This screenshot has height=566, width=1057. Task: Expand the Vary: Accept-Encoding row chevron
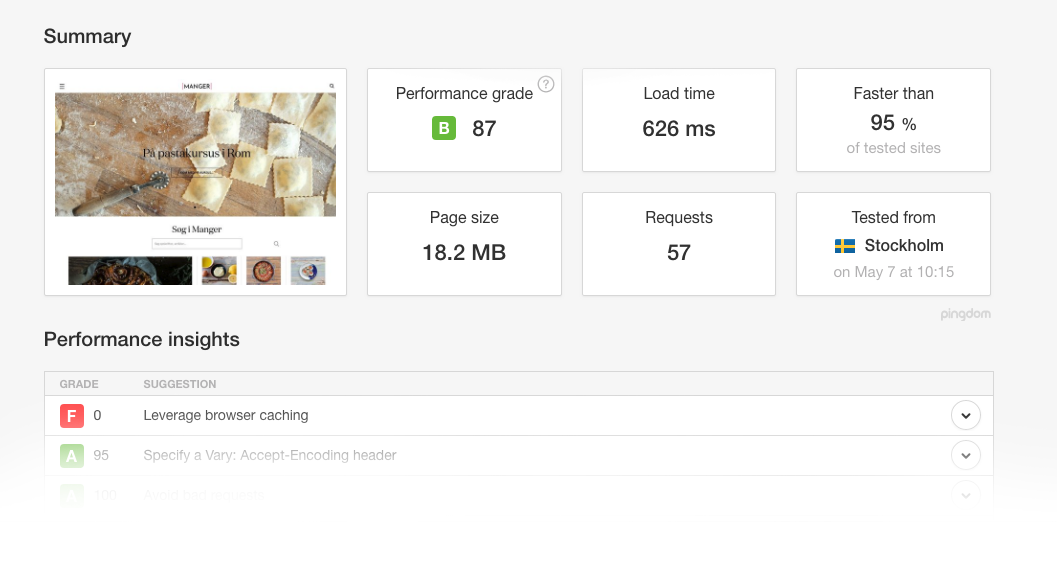click(965, 455)
